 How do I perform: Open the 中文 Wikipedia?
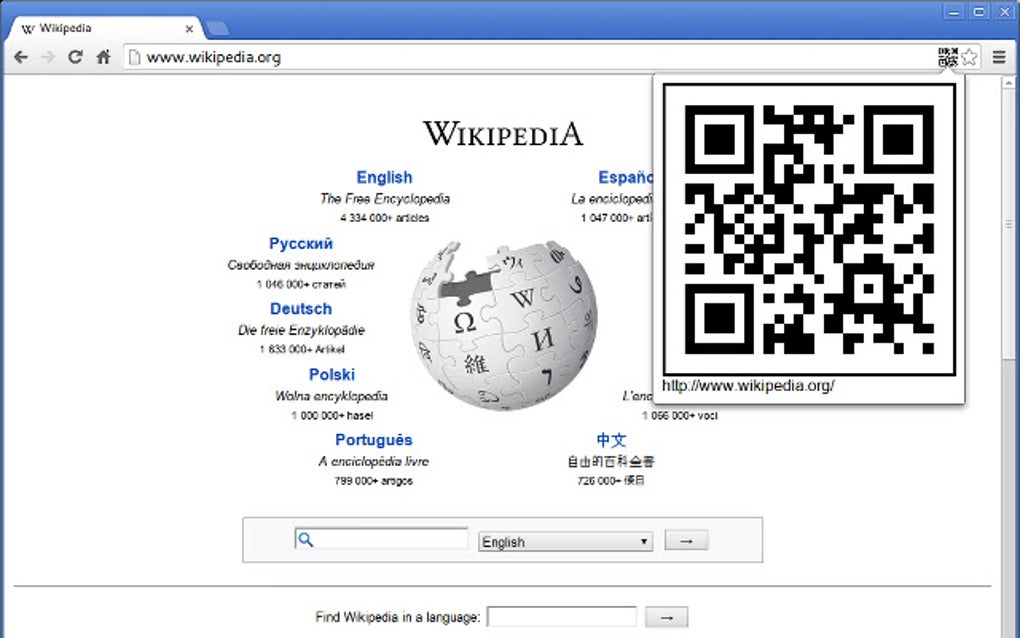point(613,440)
